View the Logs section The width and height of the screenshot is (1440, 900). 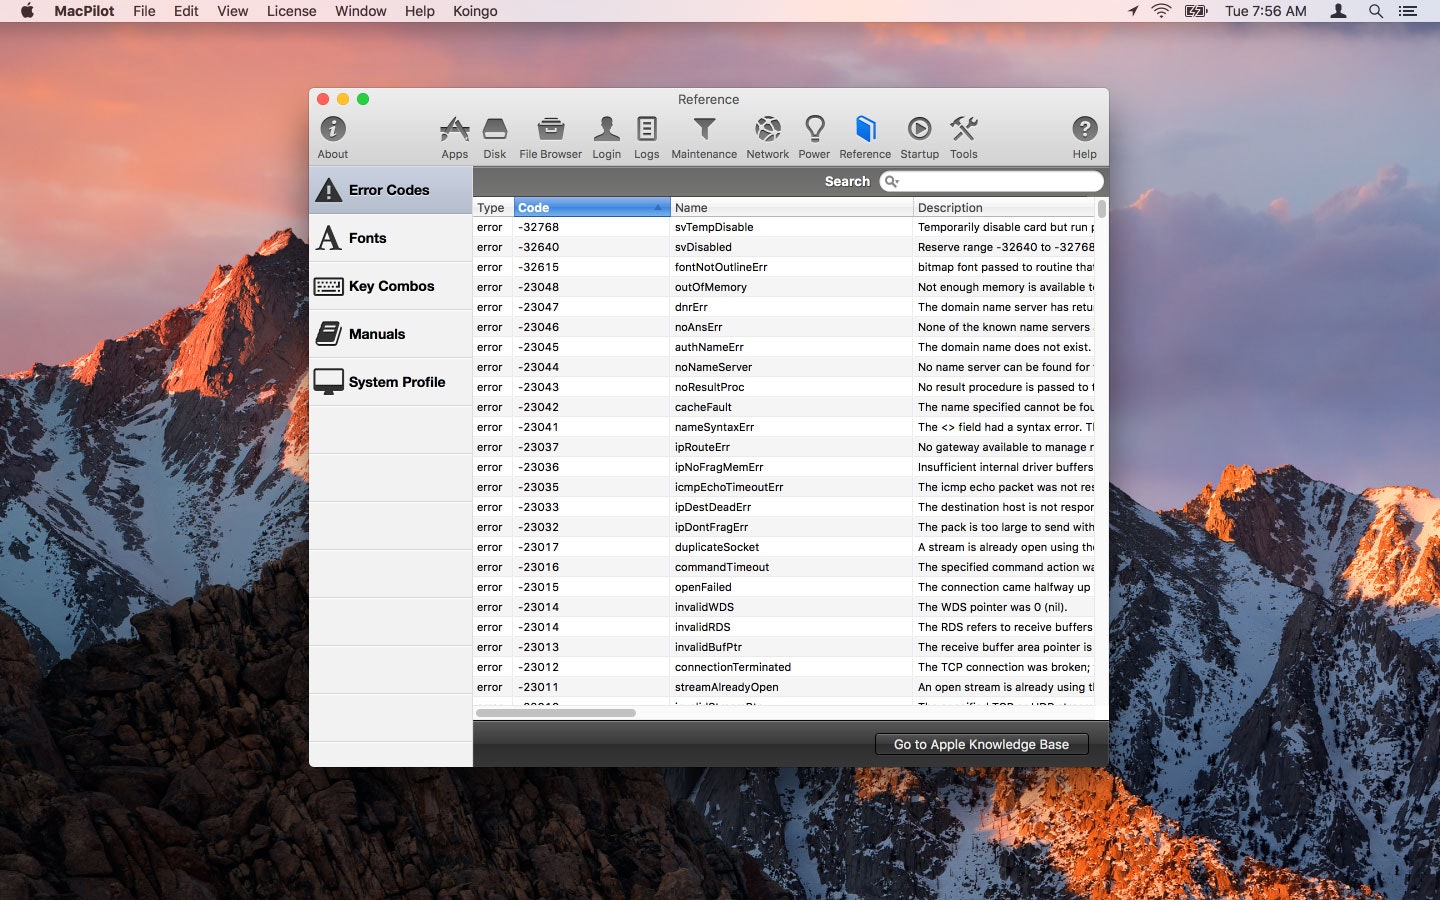(646, 136)
